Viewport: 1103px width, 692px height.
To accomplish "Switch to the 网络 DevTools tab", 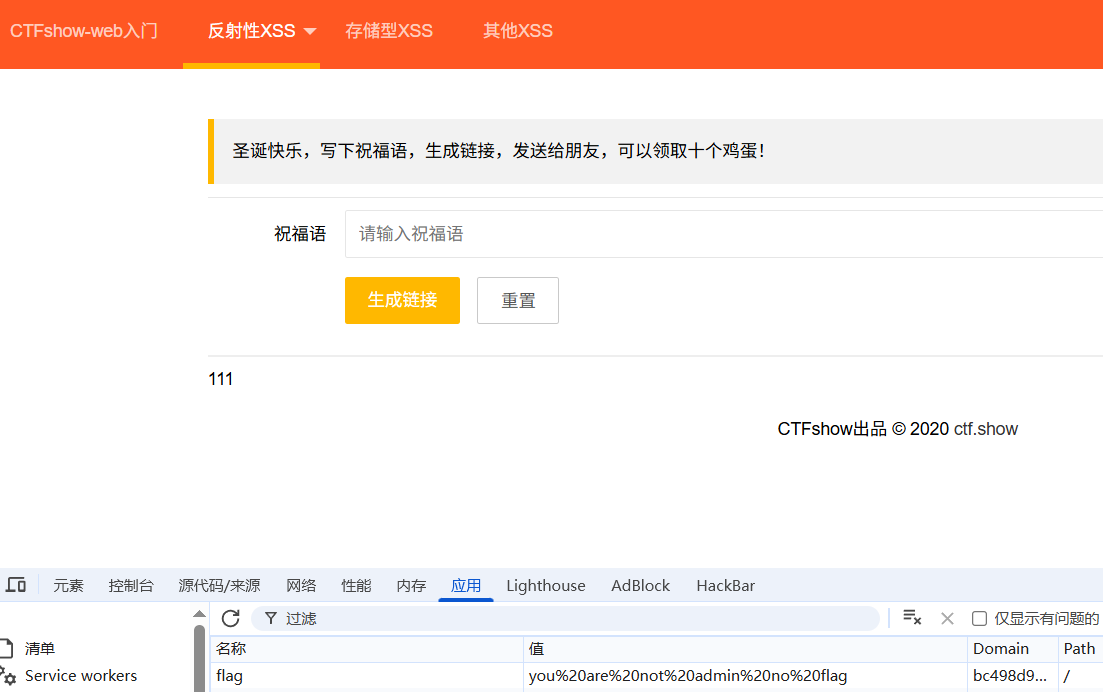I will pos(301,586).
